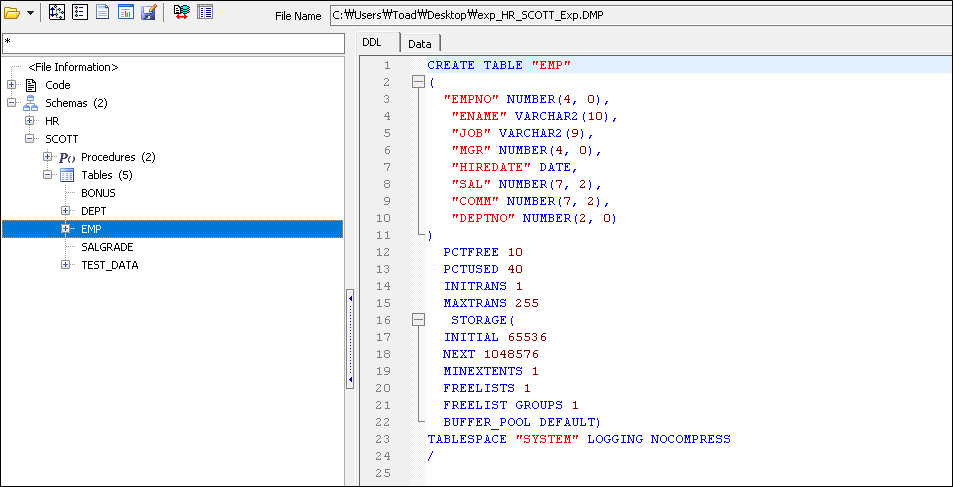Viewport: 953px width, 487px height.
Task: Click the "JOB" VARCHAR2(9) line
Action: [x=522, y=133]
